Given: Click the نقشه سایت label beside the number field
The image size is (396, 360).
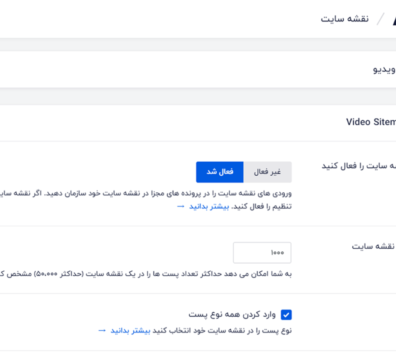Looking at the screenshot, I should pyautogui.click(x=373, y=246).
